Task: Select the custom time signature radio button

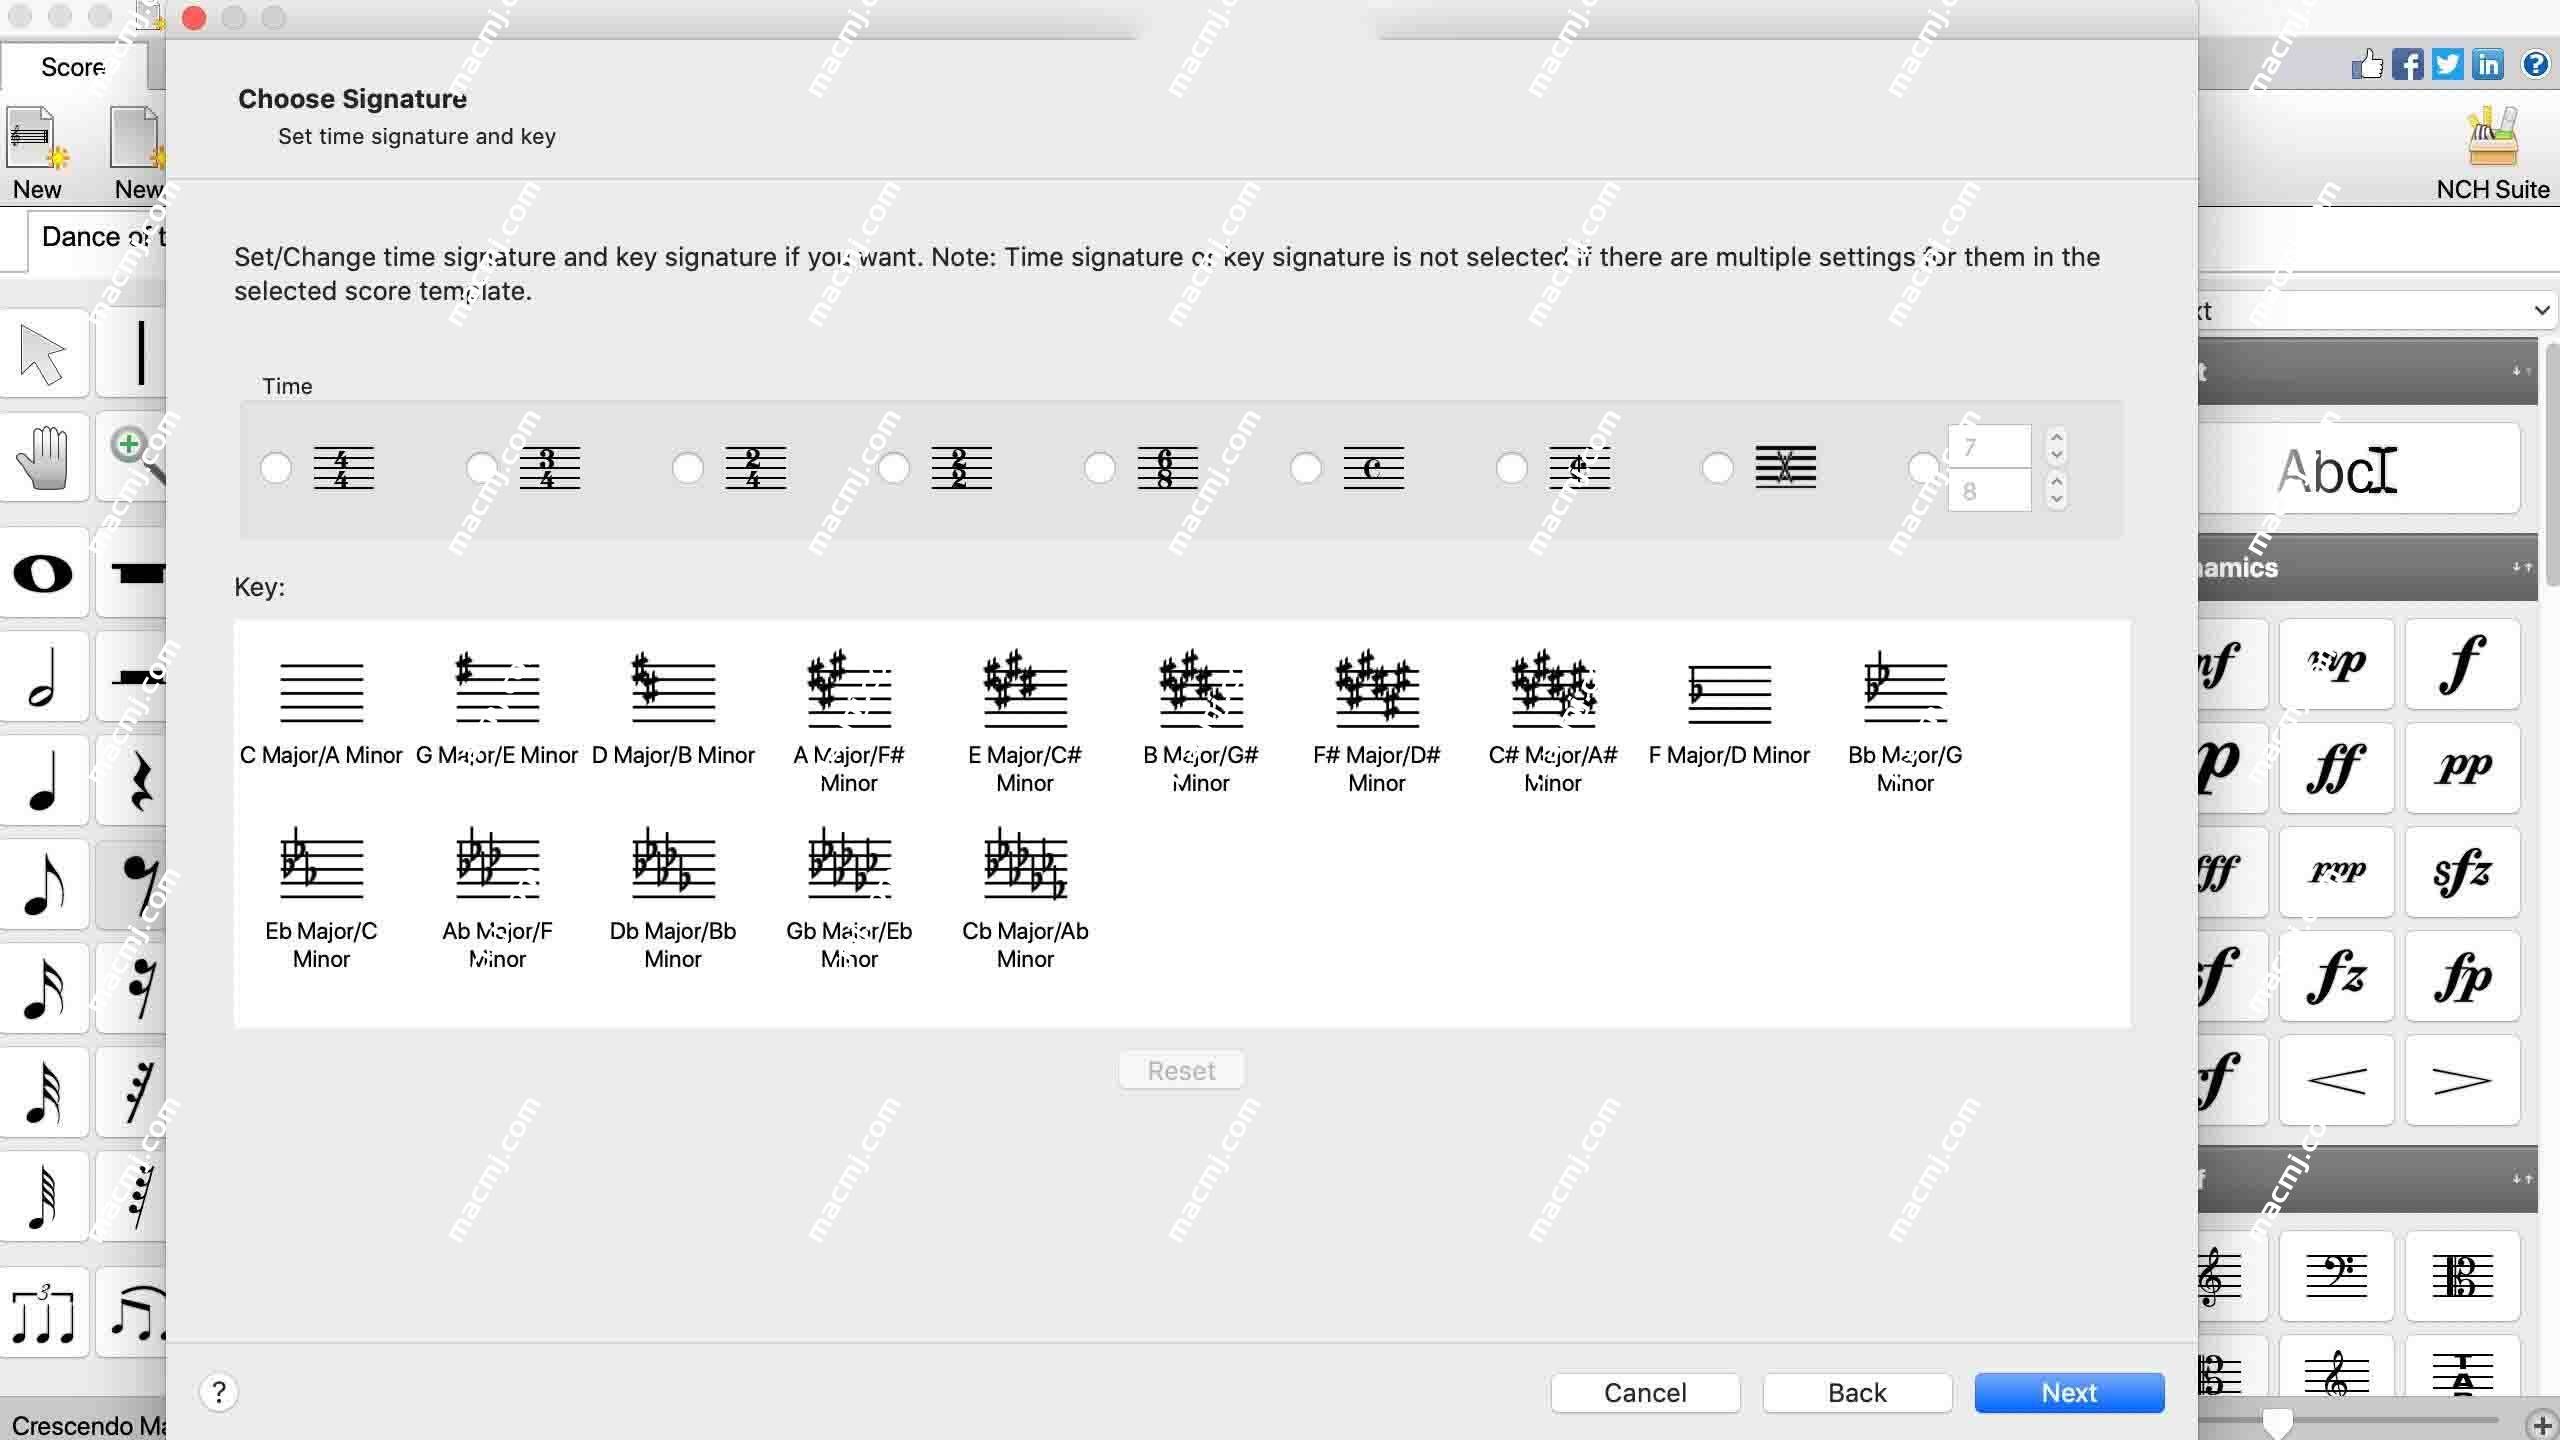Action: (x=1922, y=468)
